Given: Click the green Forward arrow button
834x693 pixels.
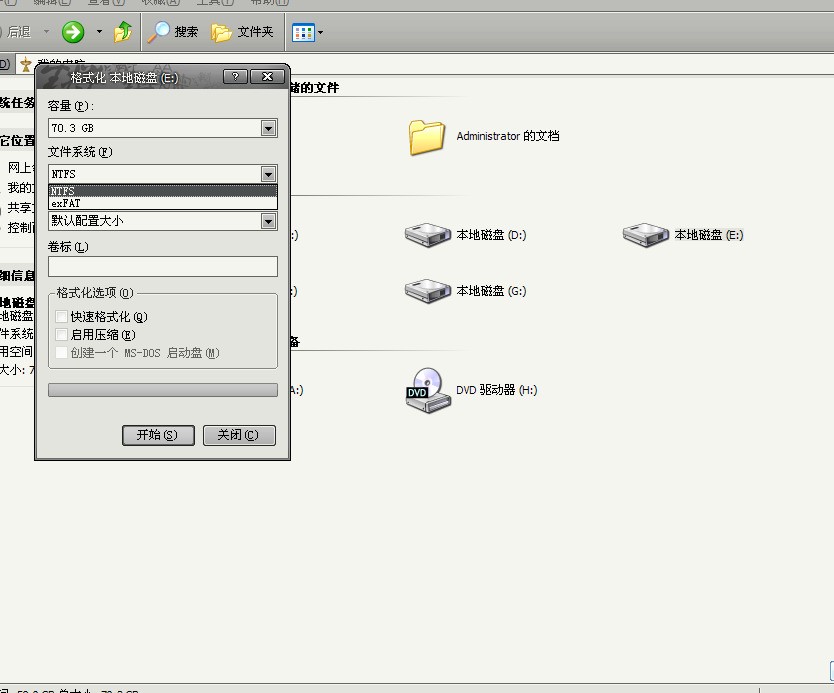Looking at the screenshot, I should 73,32.
